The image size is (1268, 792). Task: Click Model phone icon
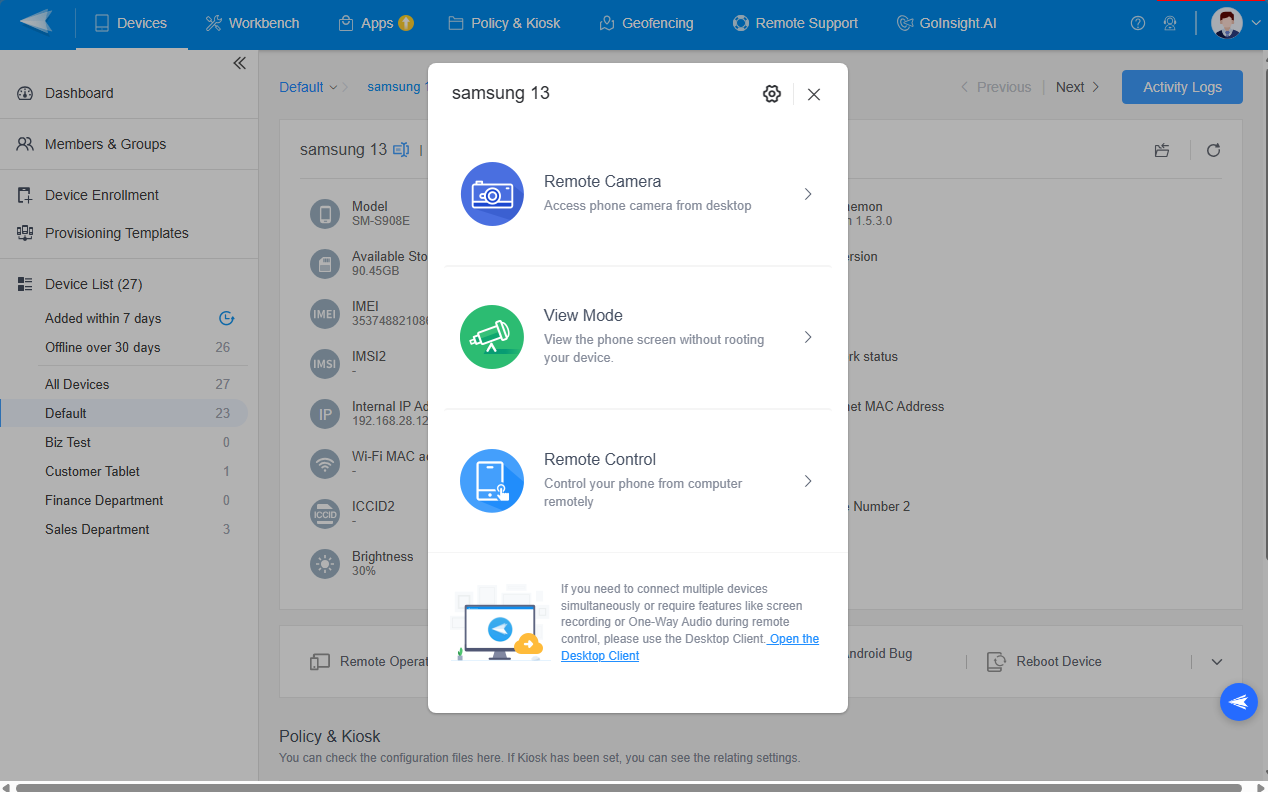[324, 213]
